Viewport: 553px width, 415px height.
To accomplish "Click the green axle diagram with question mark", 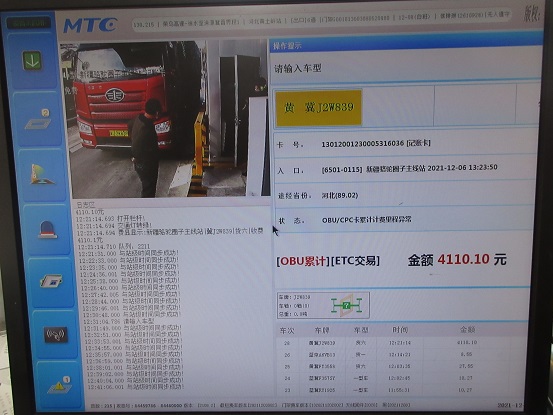I will (x=347, y=305).
